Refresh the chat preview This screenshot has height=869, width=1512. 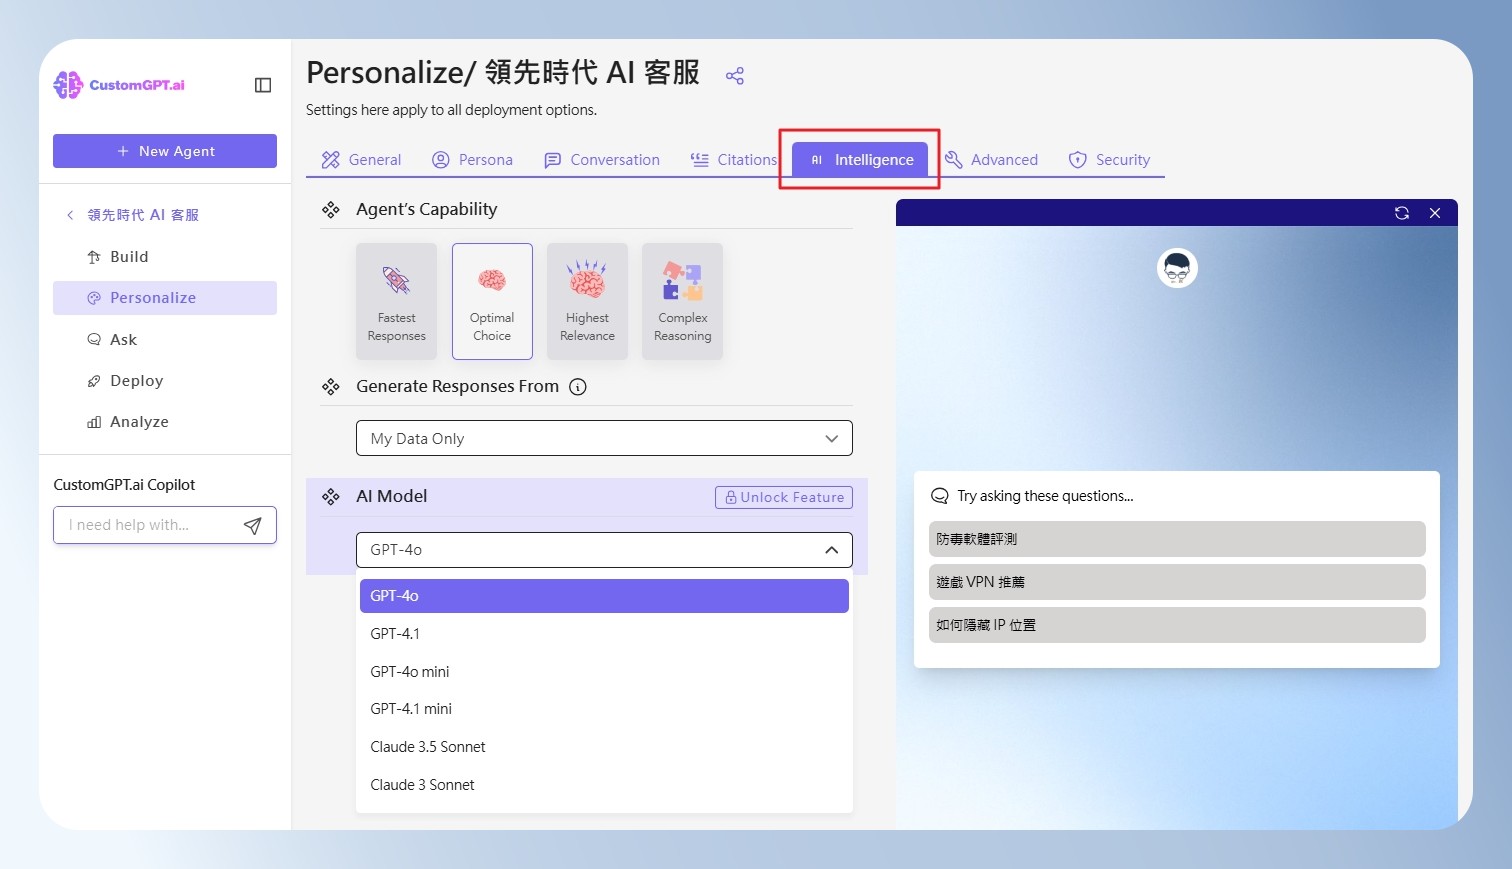tap(1402, 213)
